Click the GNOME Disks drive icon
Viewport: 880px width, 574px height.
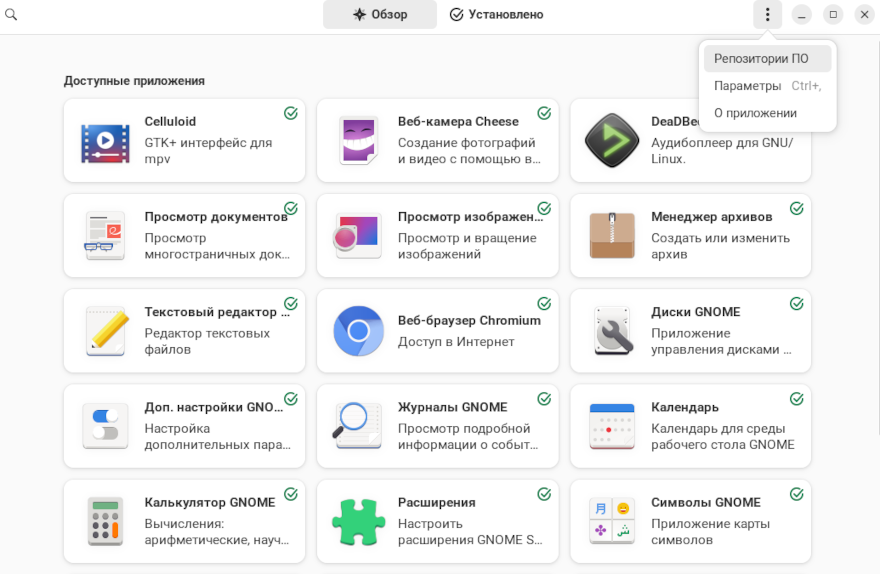[611, 331]
